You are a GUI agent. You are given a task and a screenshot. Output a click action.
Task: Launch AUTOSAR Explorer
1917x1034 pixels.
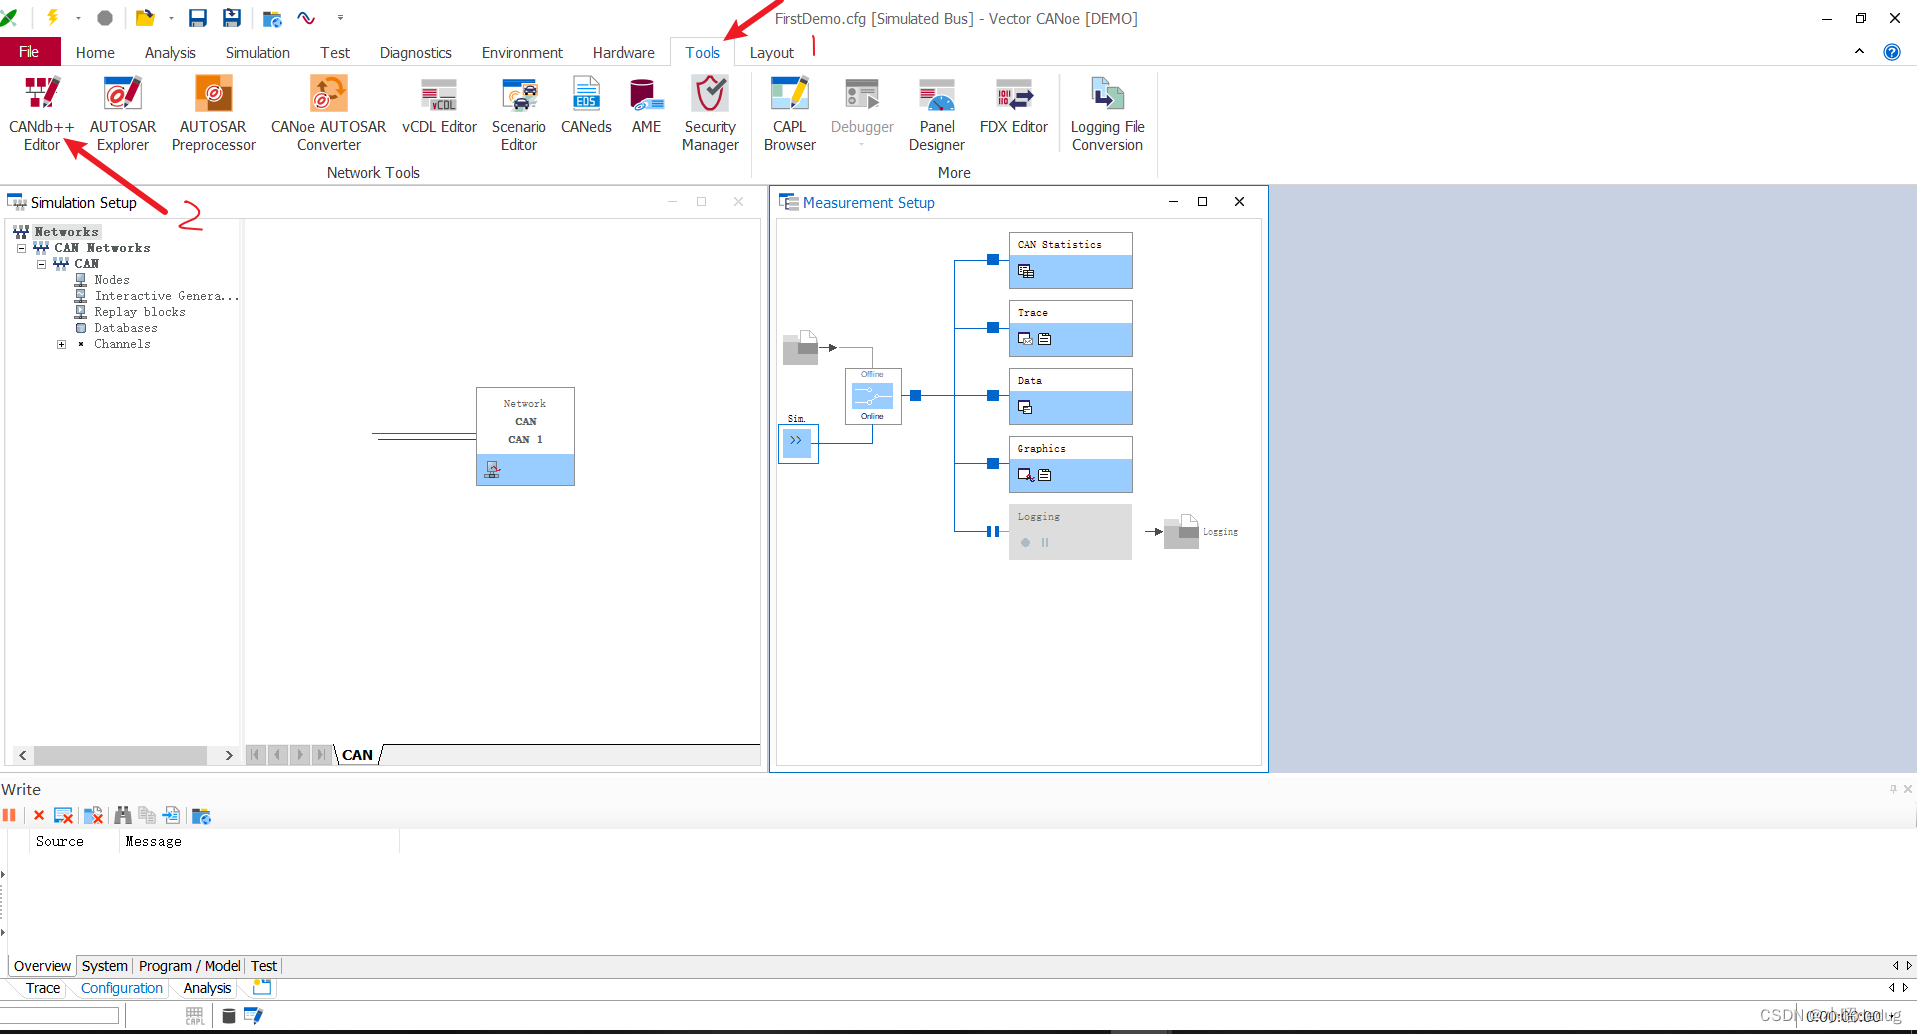[123, 114]
